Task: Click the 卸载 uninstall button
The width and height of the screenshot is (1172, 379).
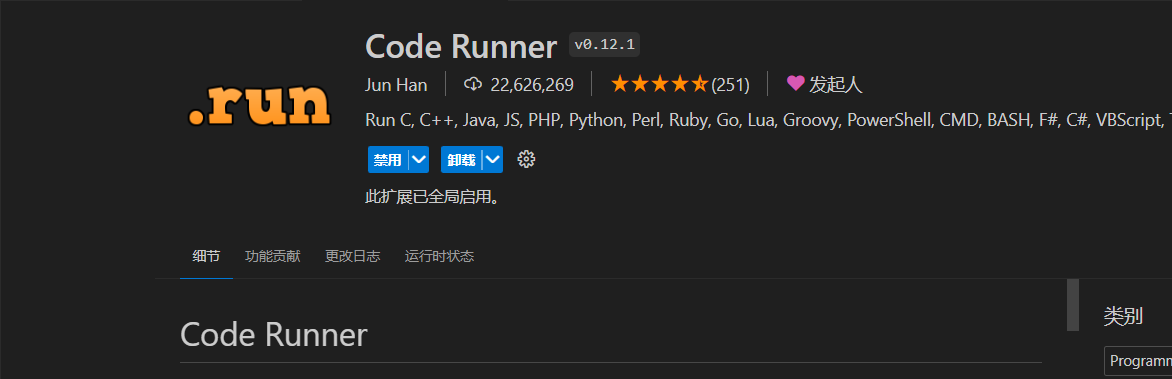Action: 461,159
